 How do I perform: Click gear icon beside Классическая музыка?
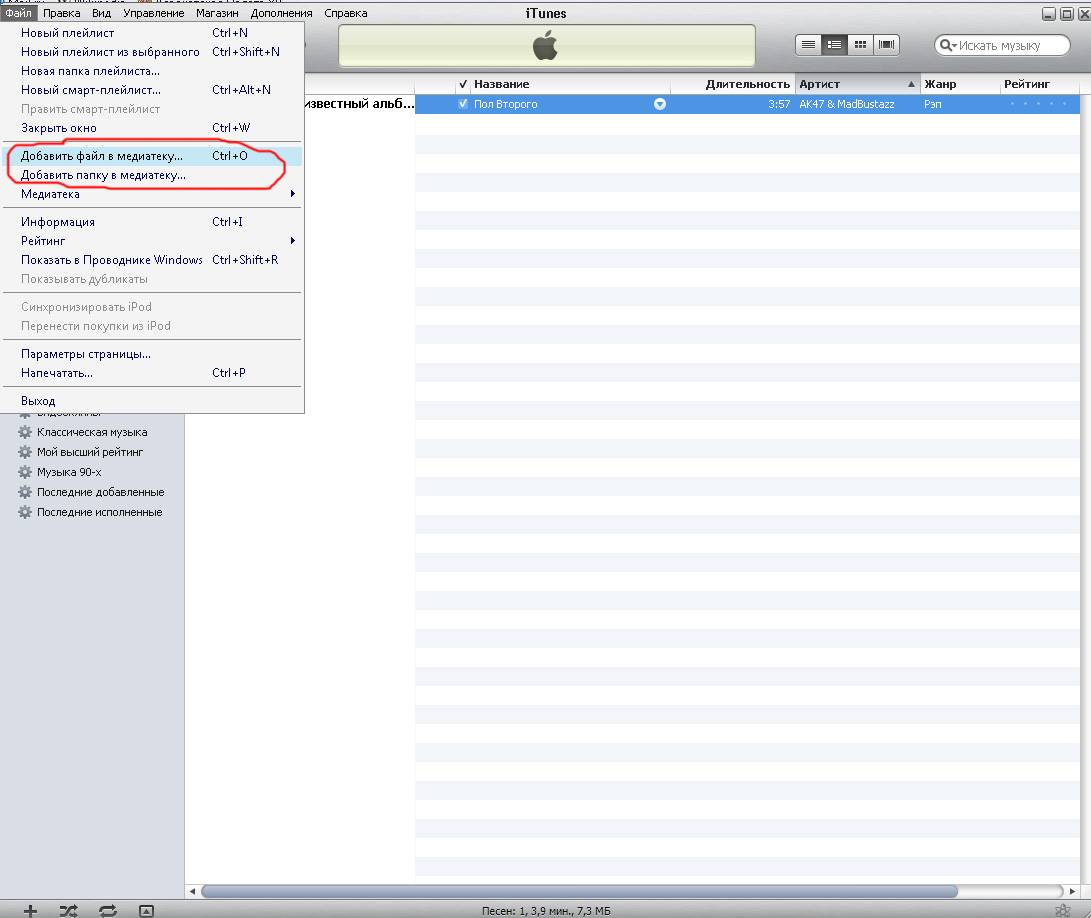(25, 432)
